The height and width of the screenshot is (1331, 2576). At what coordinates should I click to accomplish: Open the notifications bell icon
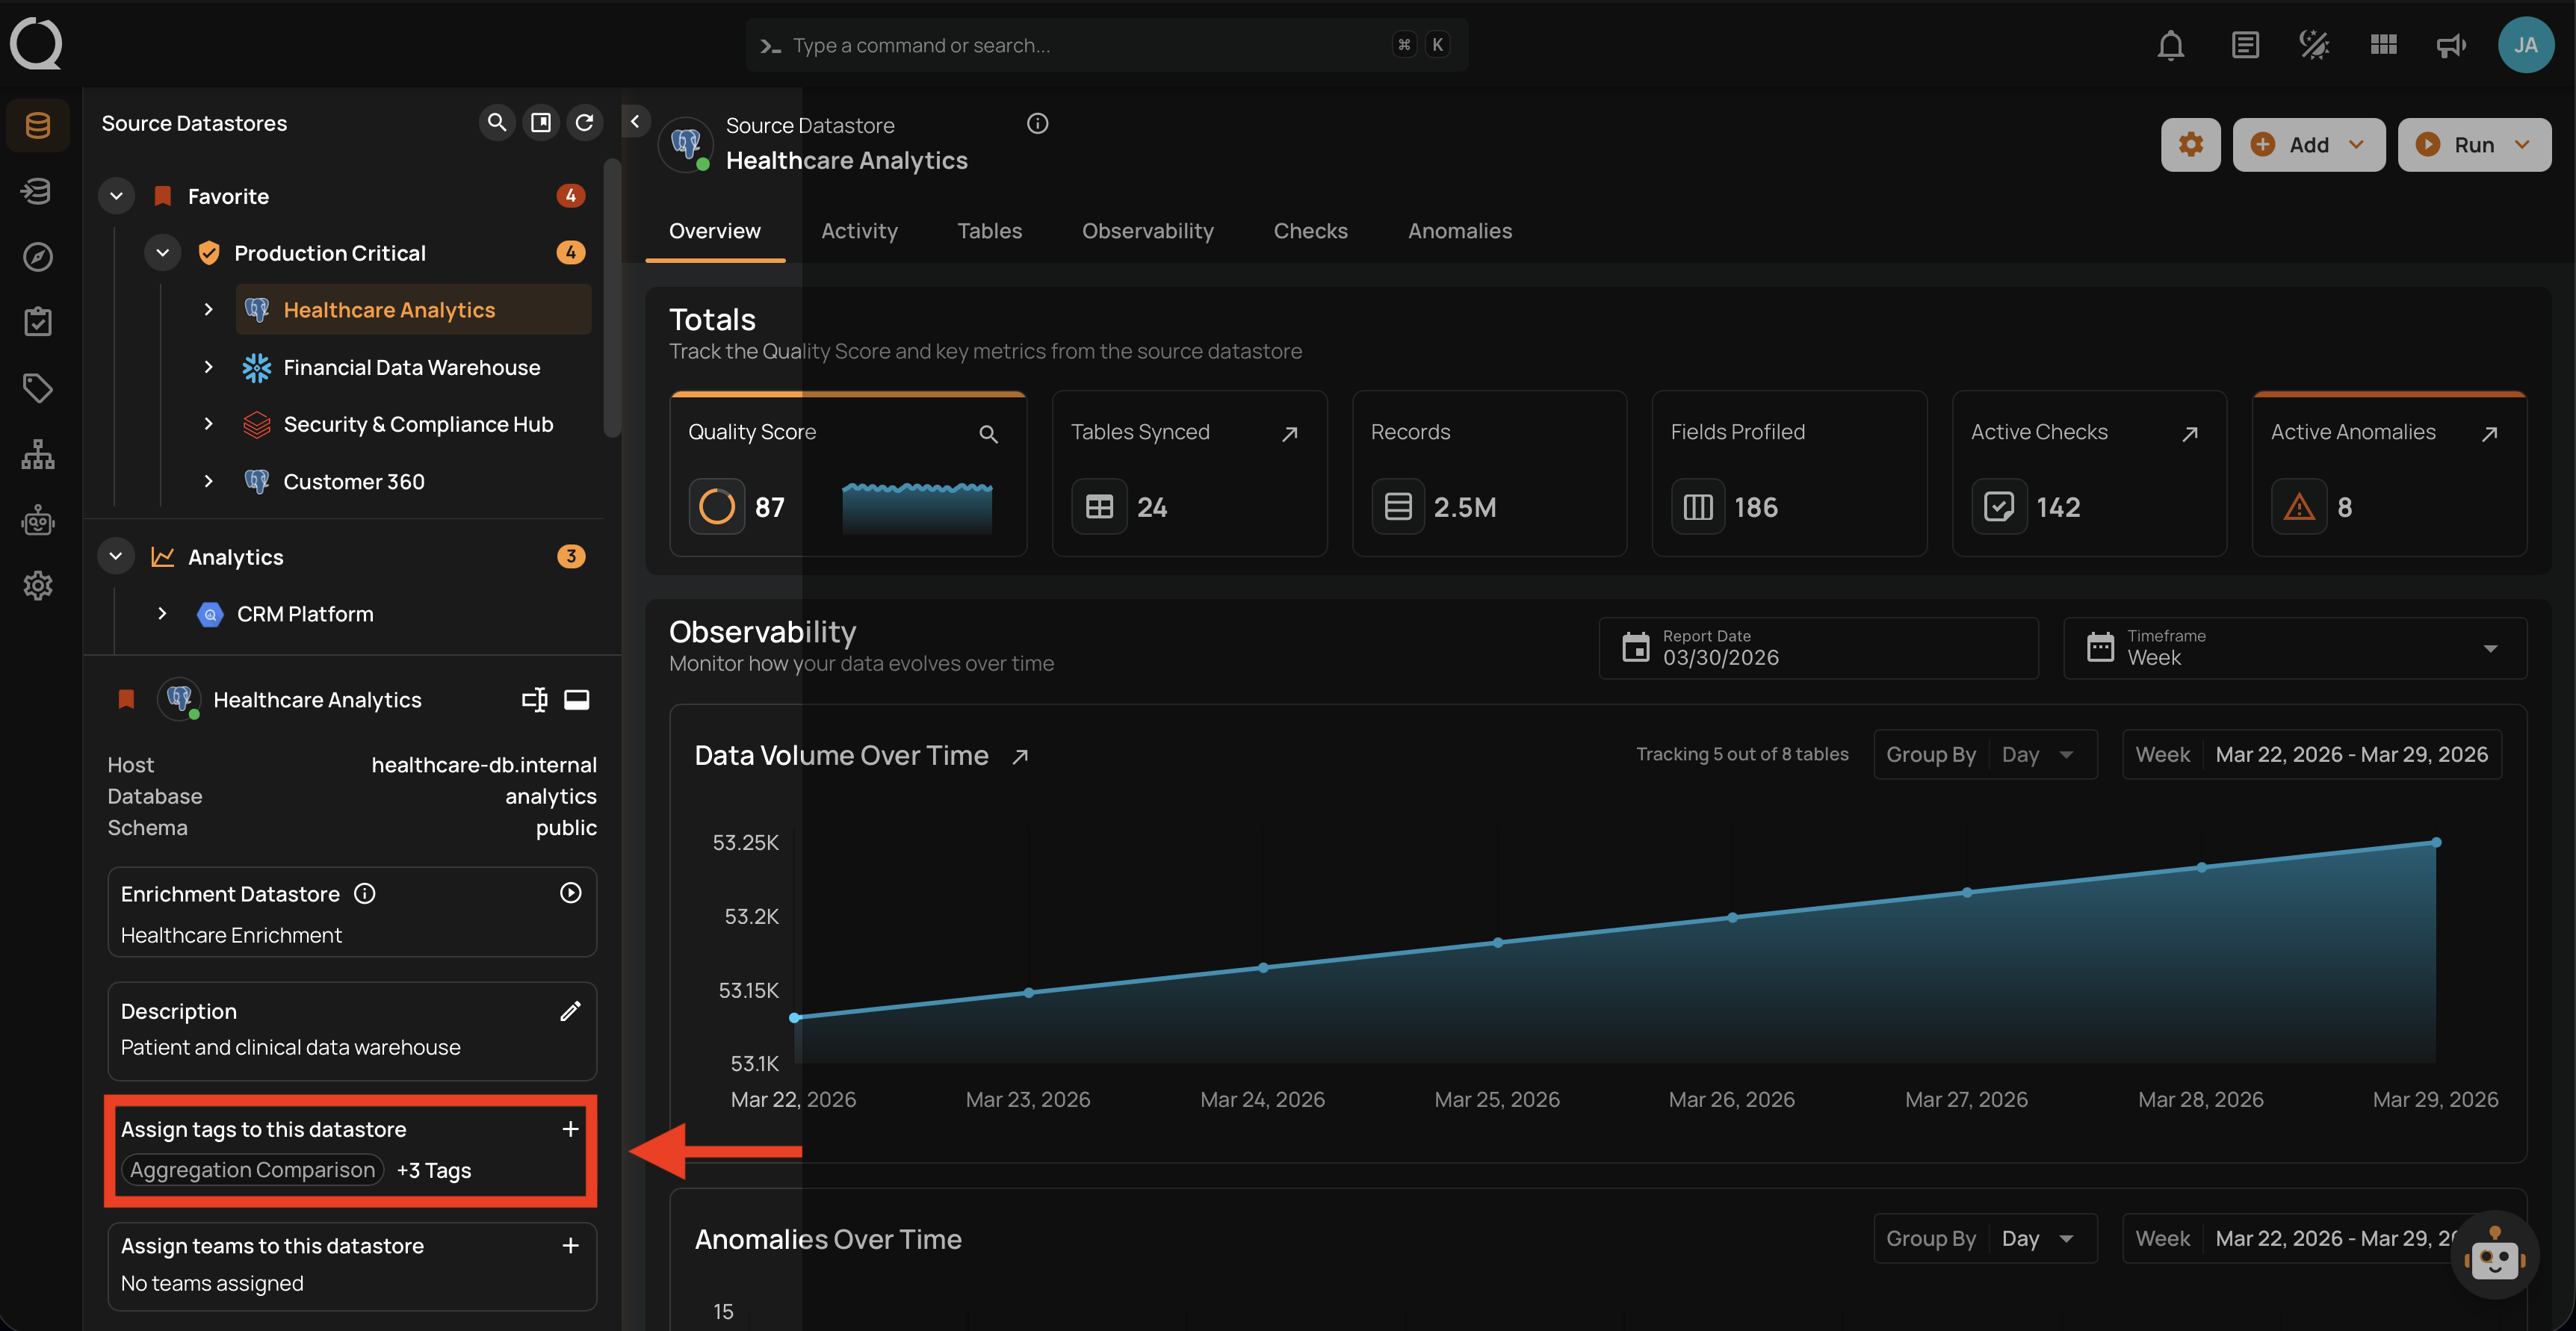[x=2170, y=45]
